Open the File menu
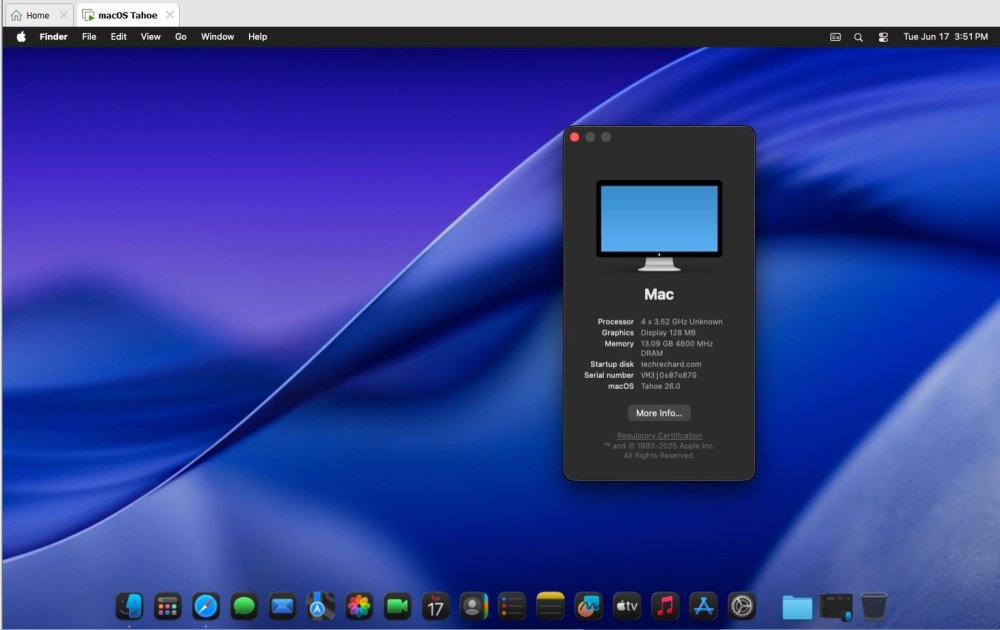Screen dimensions: 1000x630 [x=89, y=37]
